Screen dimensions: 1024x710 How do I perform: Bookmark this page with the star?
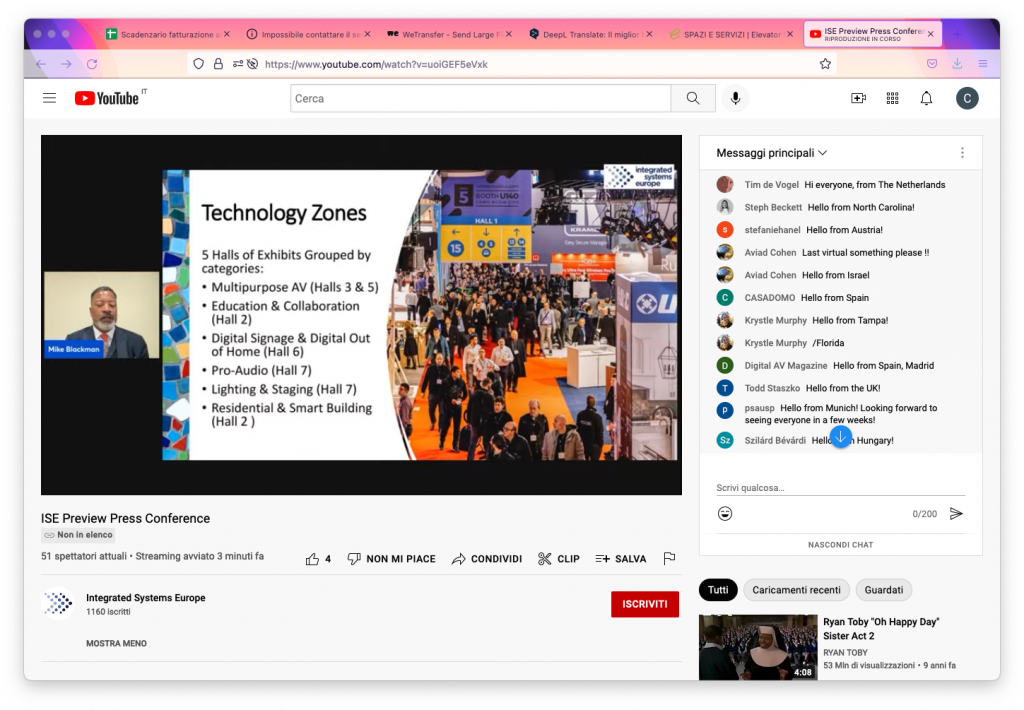[x=825, y=64]
